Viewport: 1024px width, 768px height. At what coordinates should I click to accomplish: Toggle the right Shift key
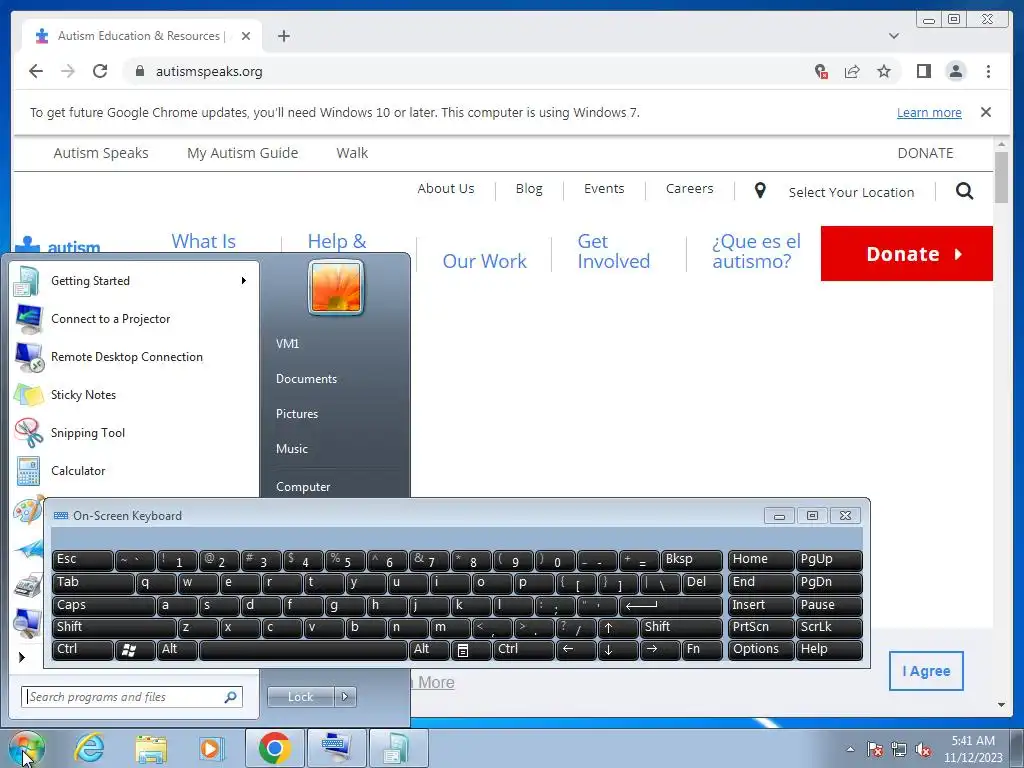(x=681, y=628)
